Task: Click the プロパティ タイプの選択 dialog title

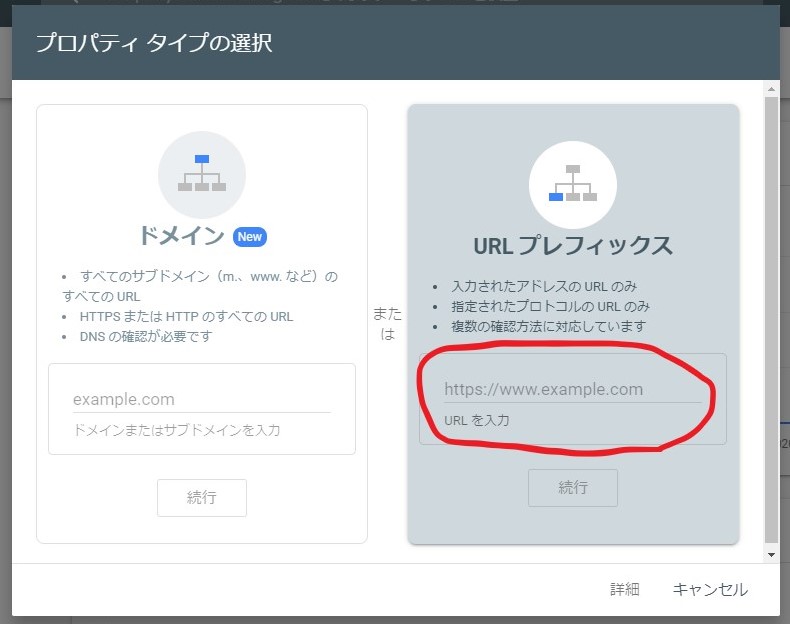Action: click(x=154, y=43)
